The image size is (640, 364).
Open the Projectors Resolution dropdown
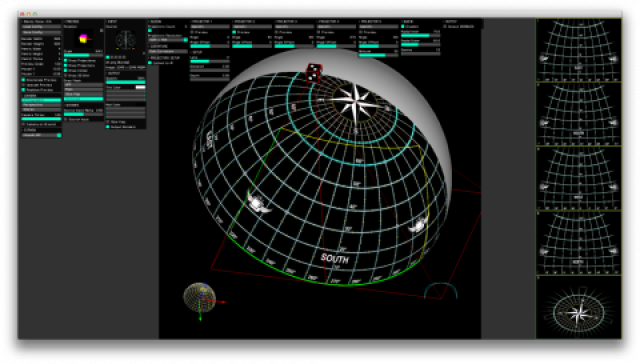(167, 40)
